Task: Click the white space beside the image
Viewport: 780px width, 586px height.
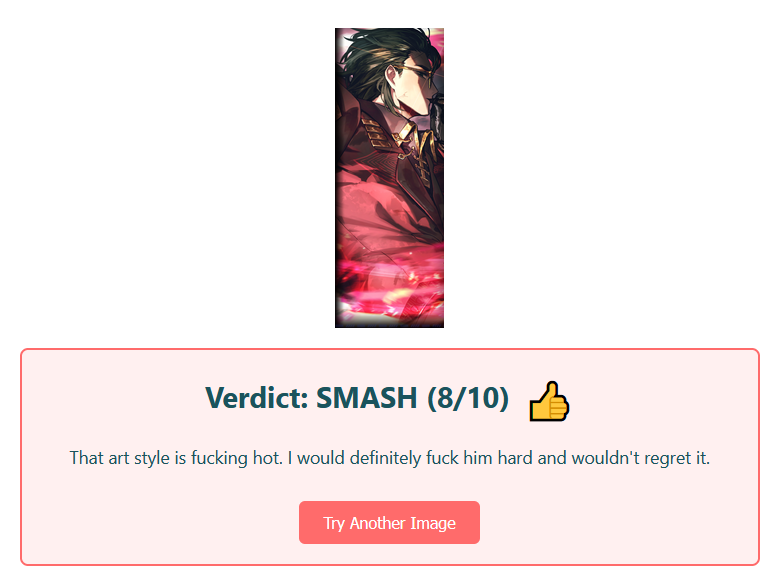Action: [x=597, y=174]
